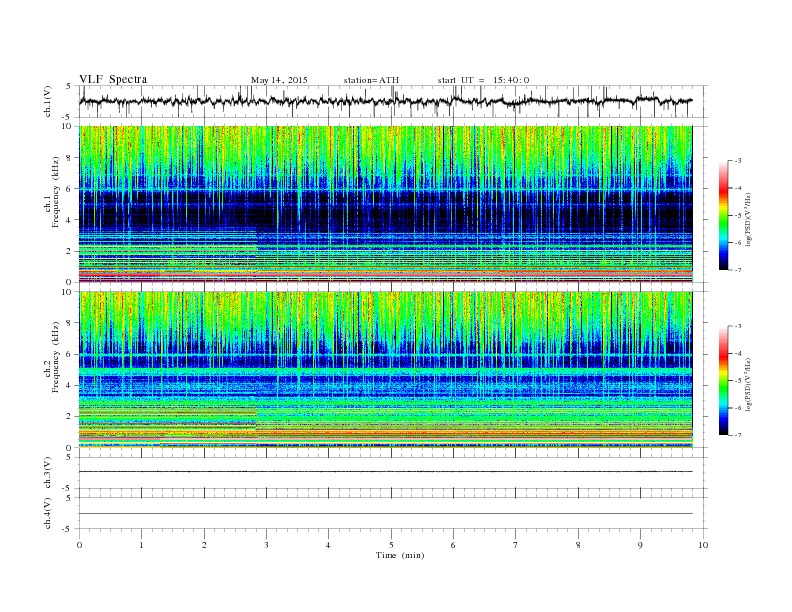Screen dimensions: 792x612
Task: Click time axis tick label "5"
Action: 391,545
